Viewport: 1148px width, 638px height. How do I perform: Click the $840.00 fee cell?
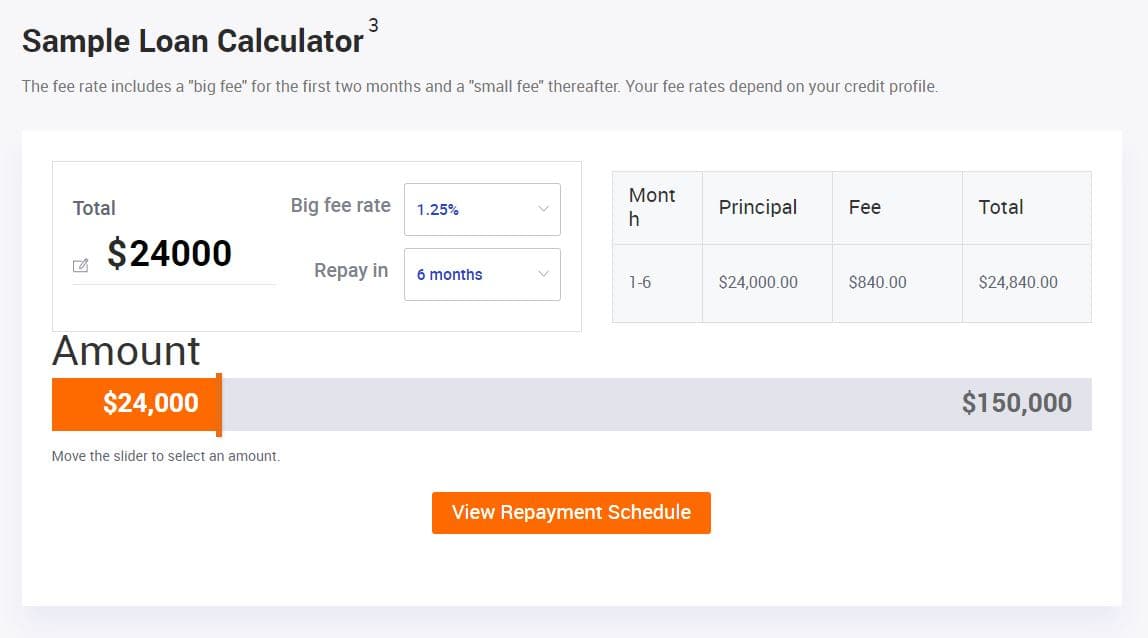(877, 282)
